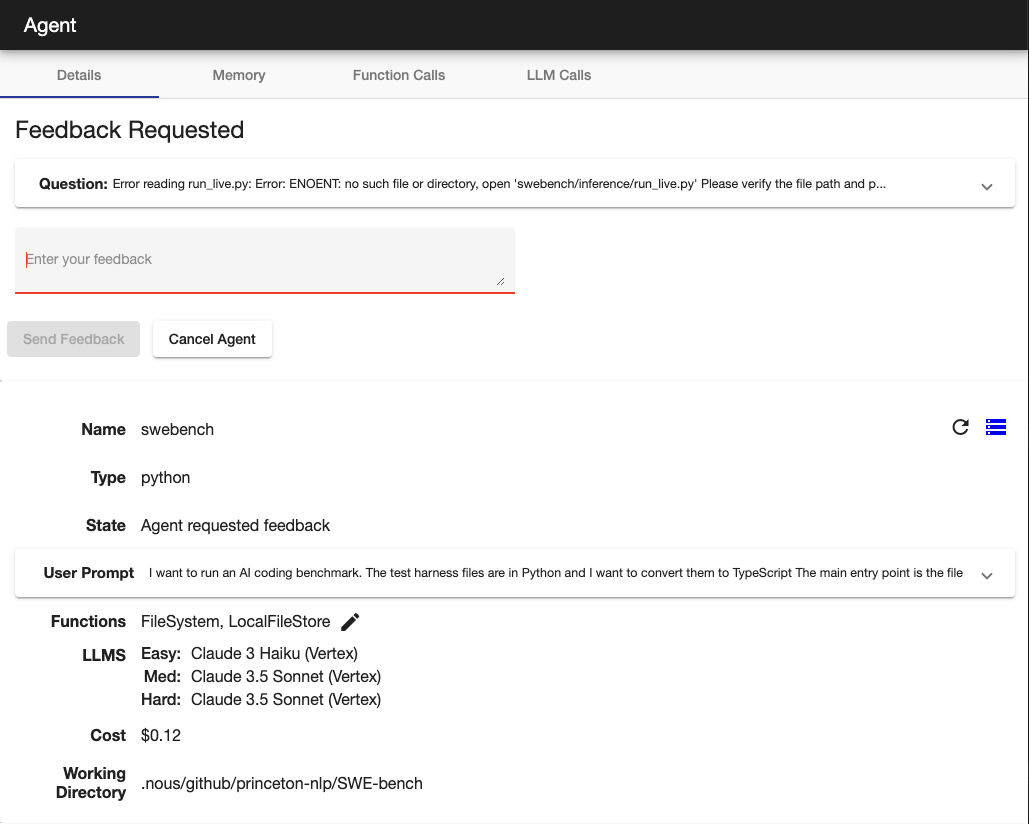Click the SWE-bench working directory path

(x=282, y=783)
